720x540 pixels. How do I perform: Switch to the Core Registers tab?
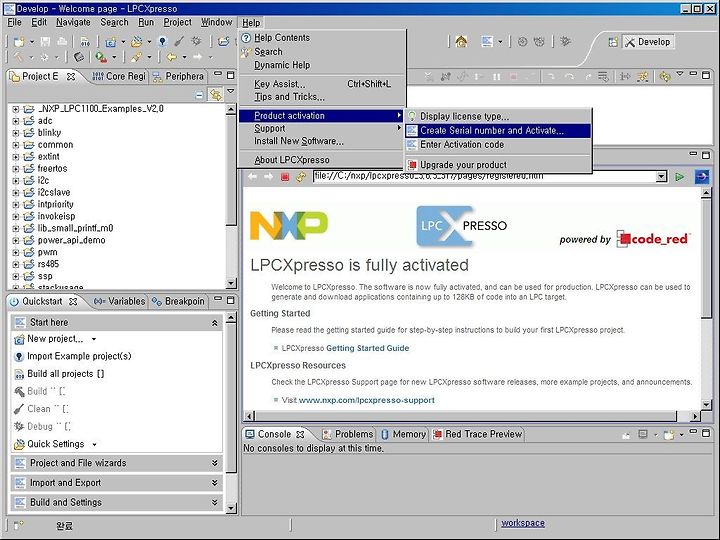click(118, 76)
